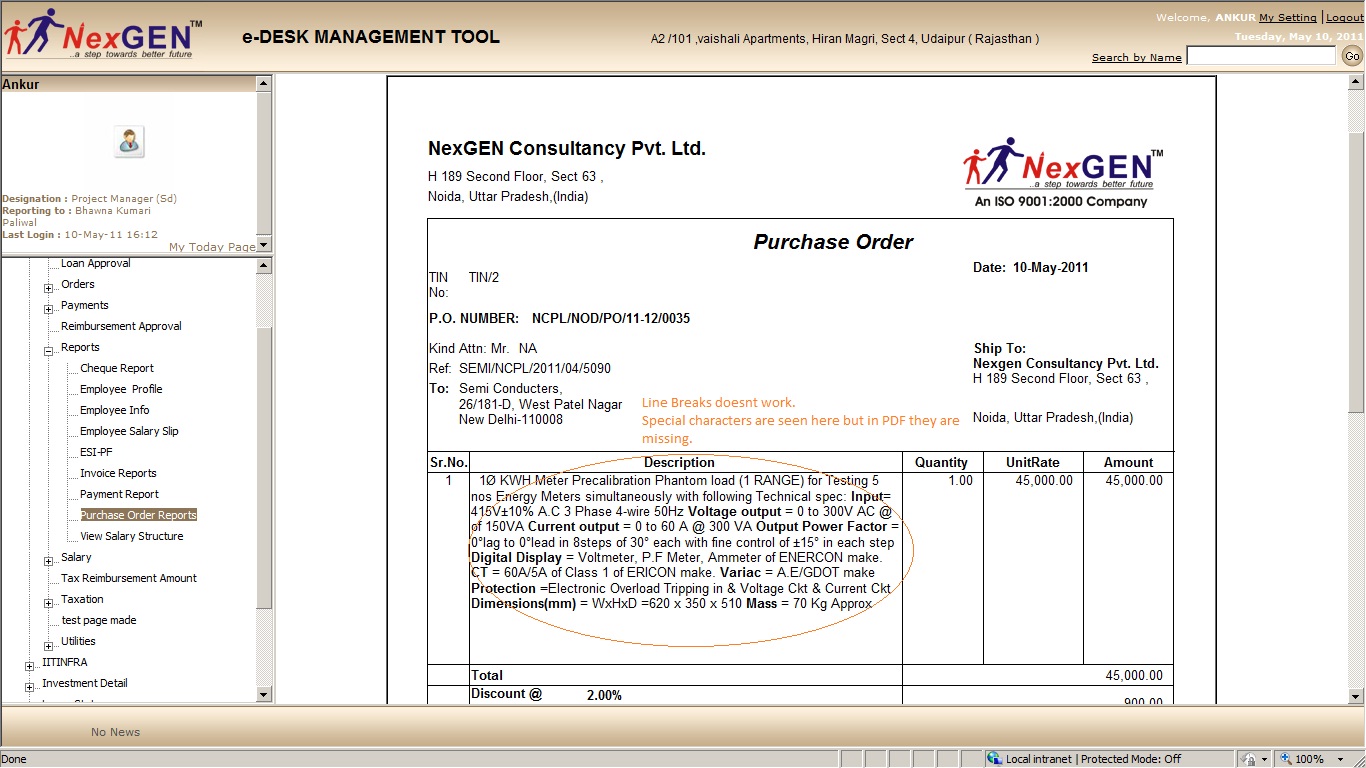Expand the Taxation tree node
1366x768 pixels.
pos(48,603)
